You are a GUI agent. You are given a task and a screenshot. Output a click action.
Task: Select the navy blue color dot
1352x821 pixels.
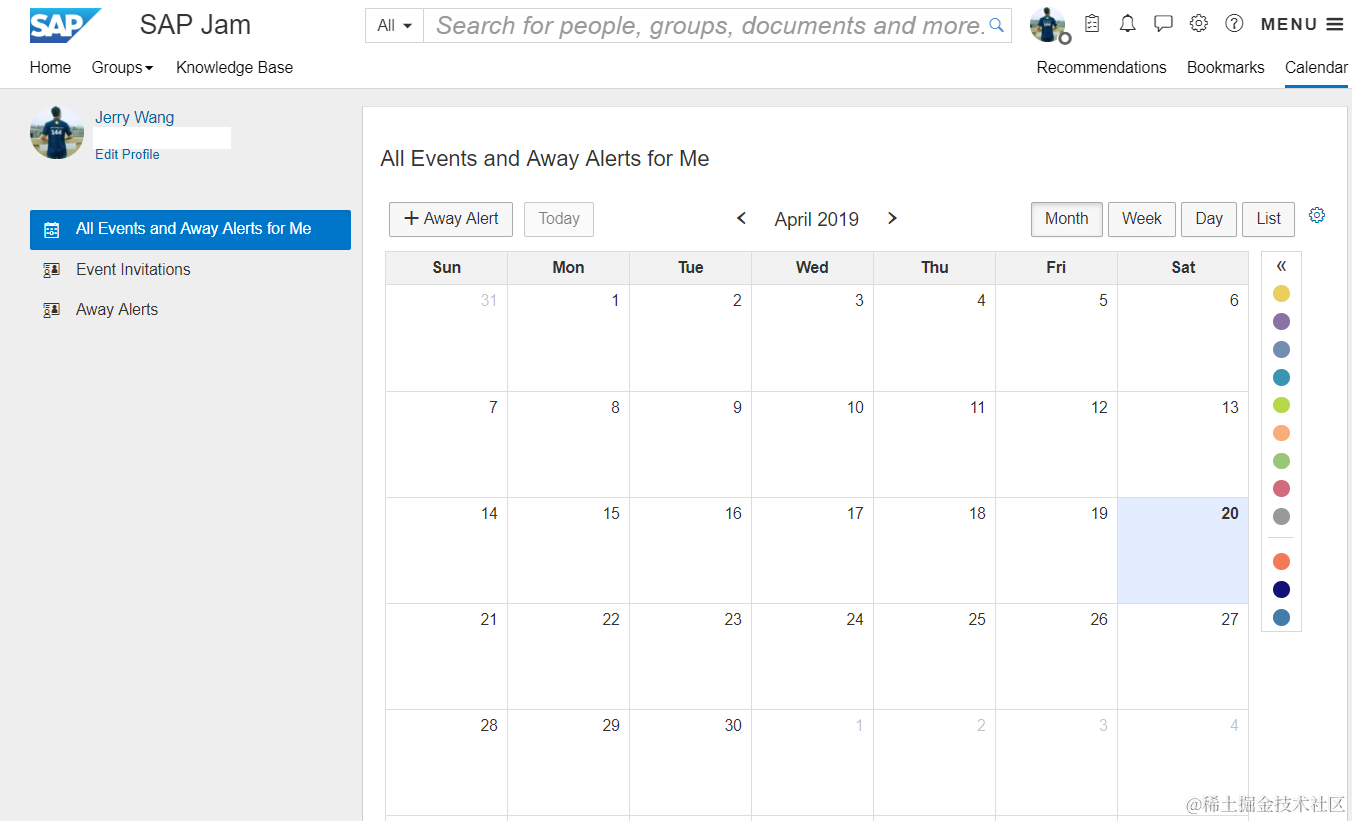1281,589
